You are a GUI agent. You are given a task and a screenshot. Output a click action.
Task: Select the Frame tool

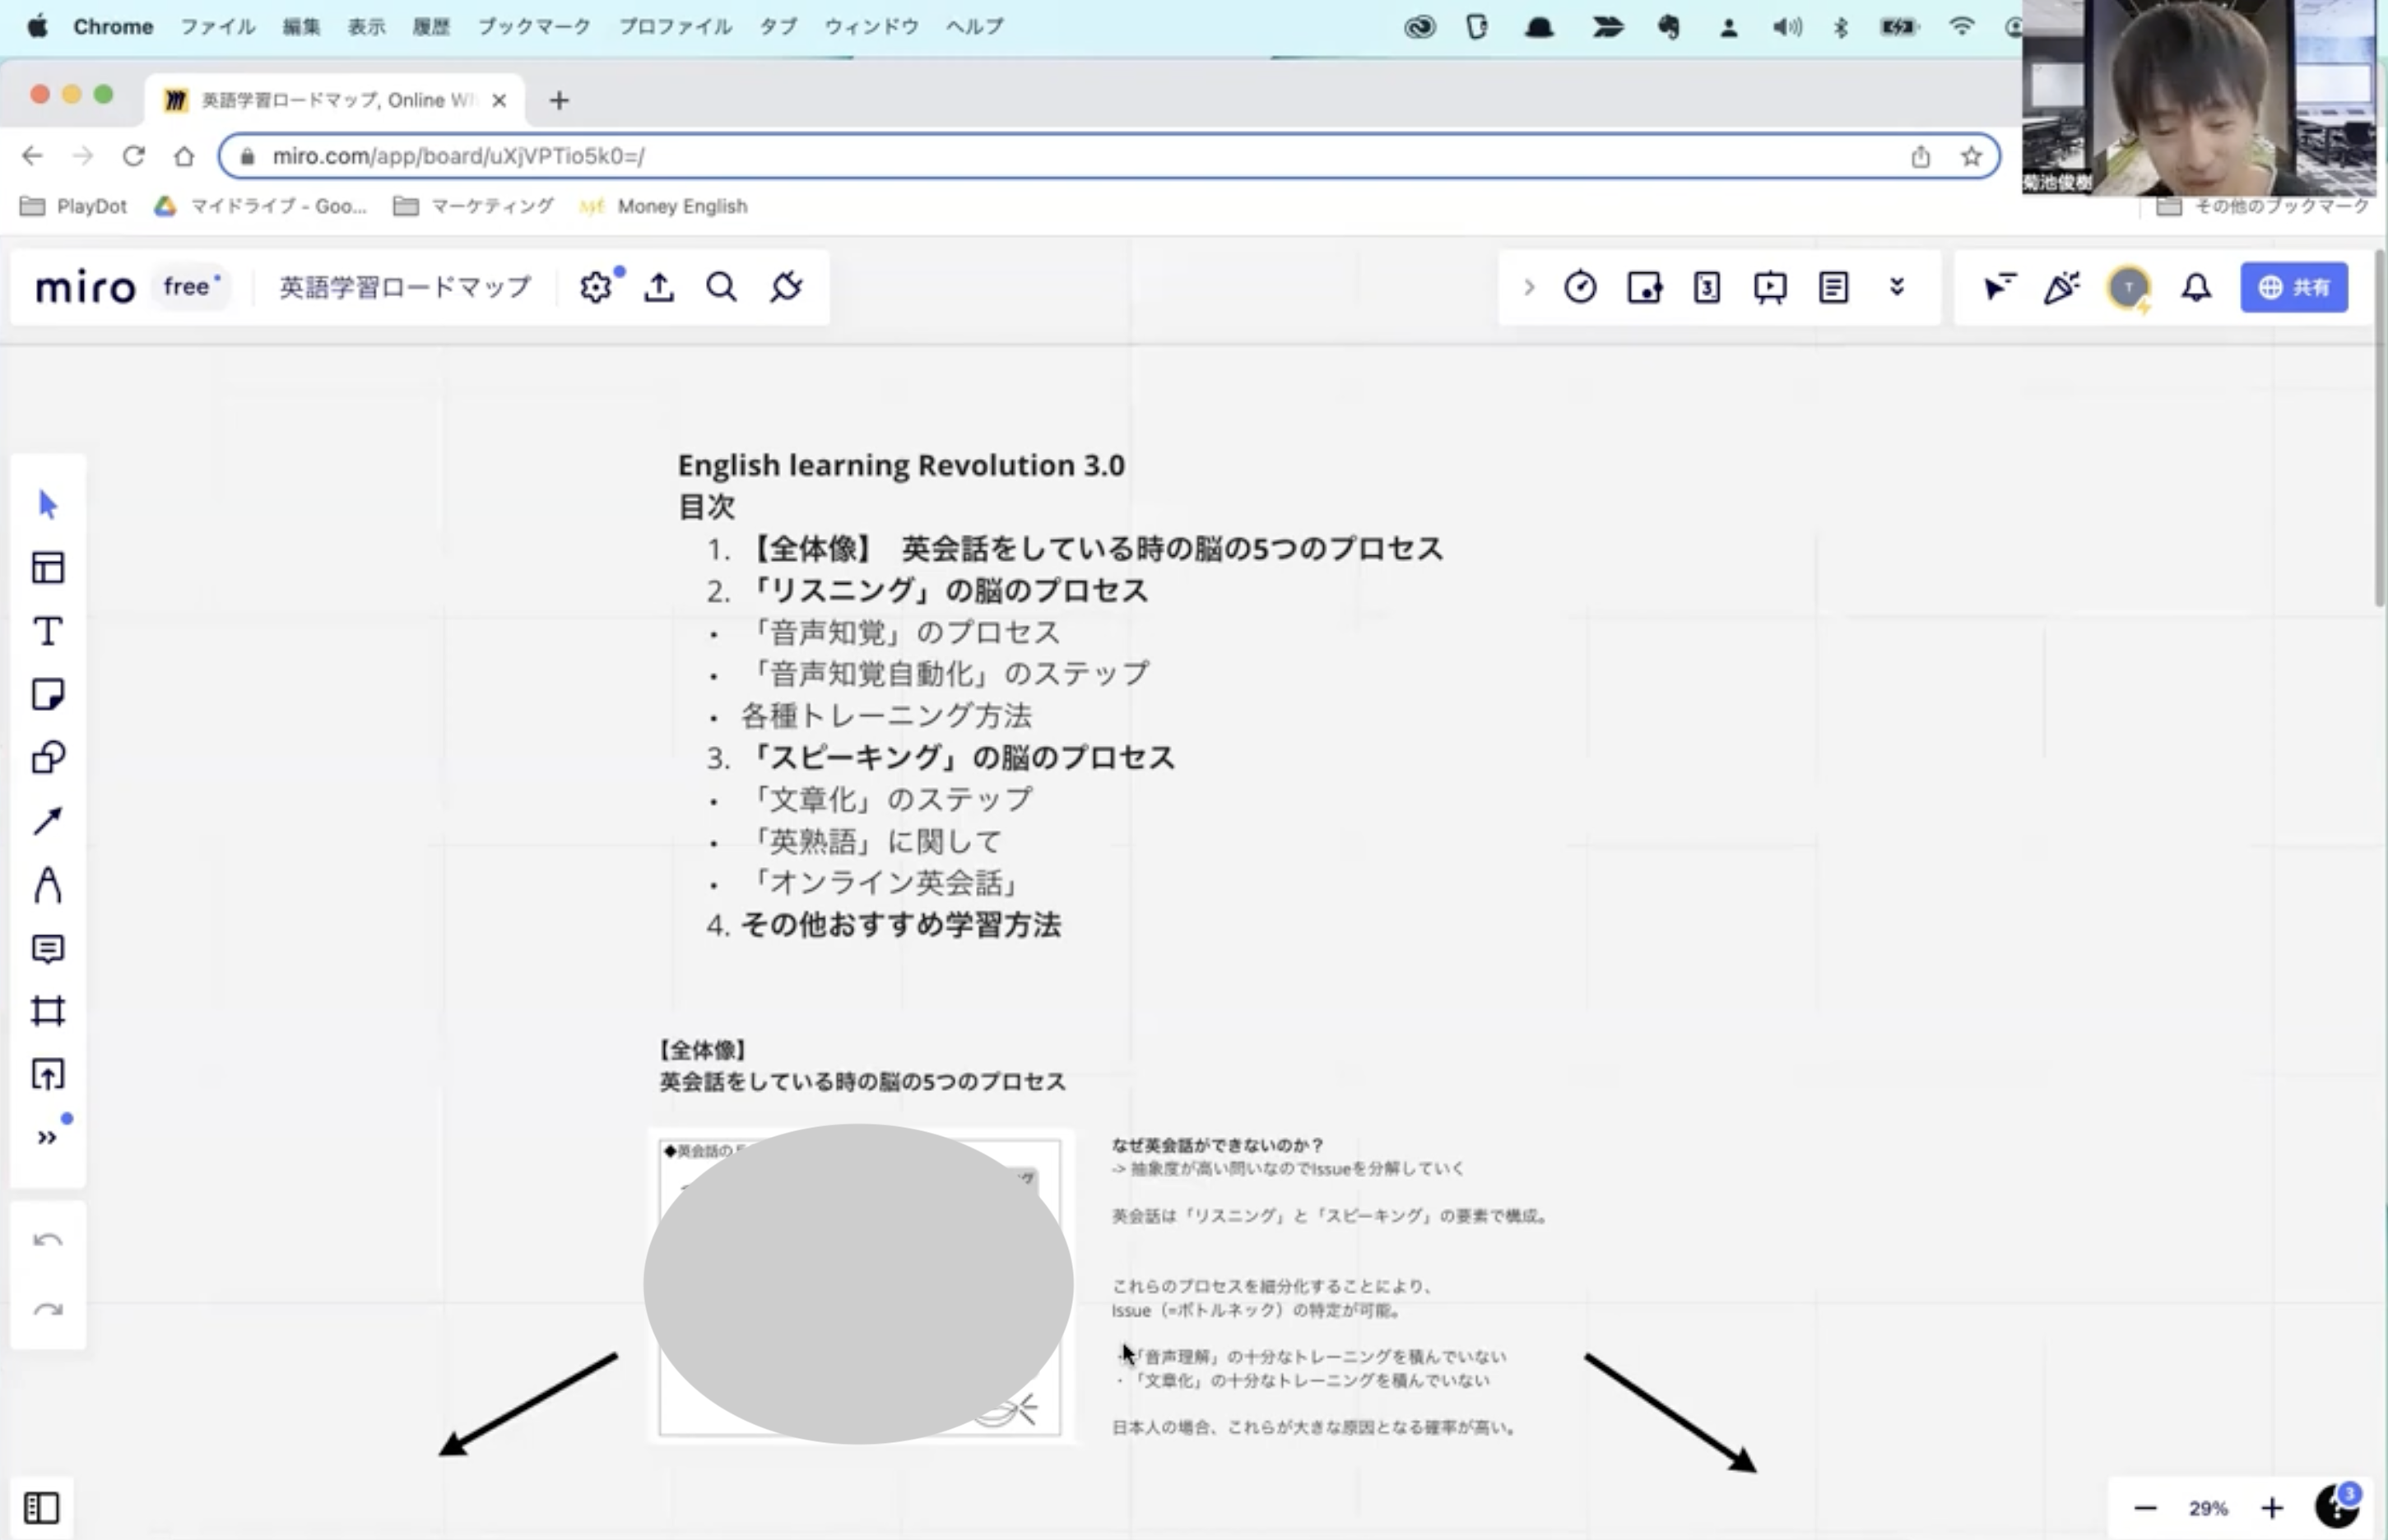click(x=48, y=1011)
